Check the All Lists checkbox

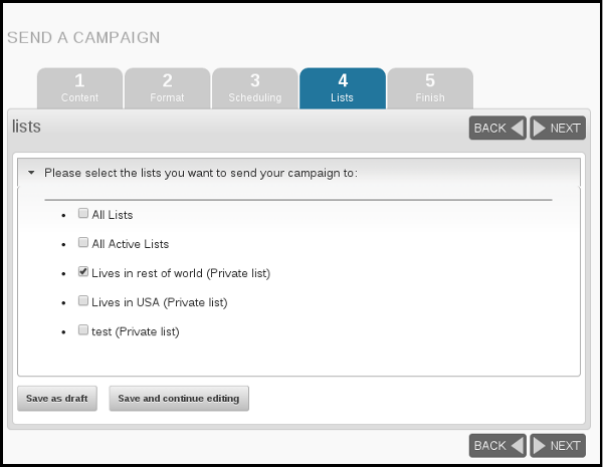pyautogui.click(x=83, y=213)
